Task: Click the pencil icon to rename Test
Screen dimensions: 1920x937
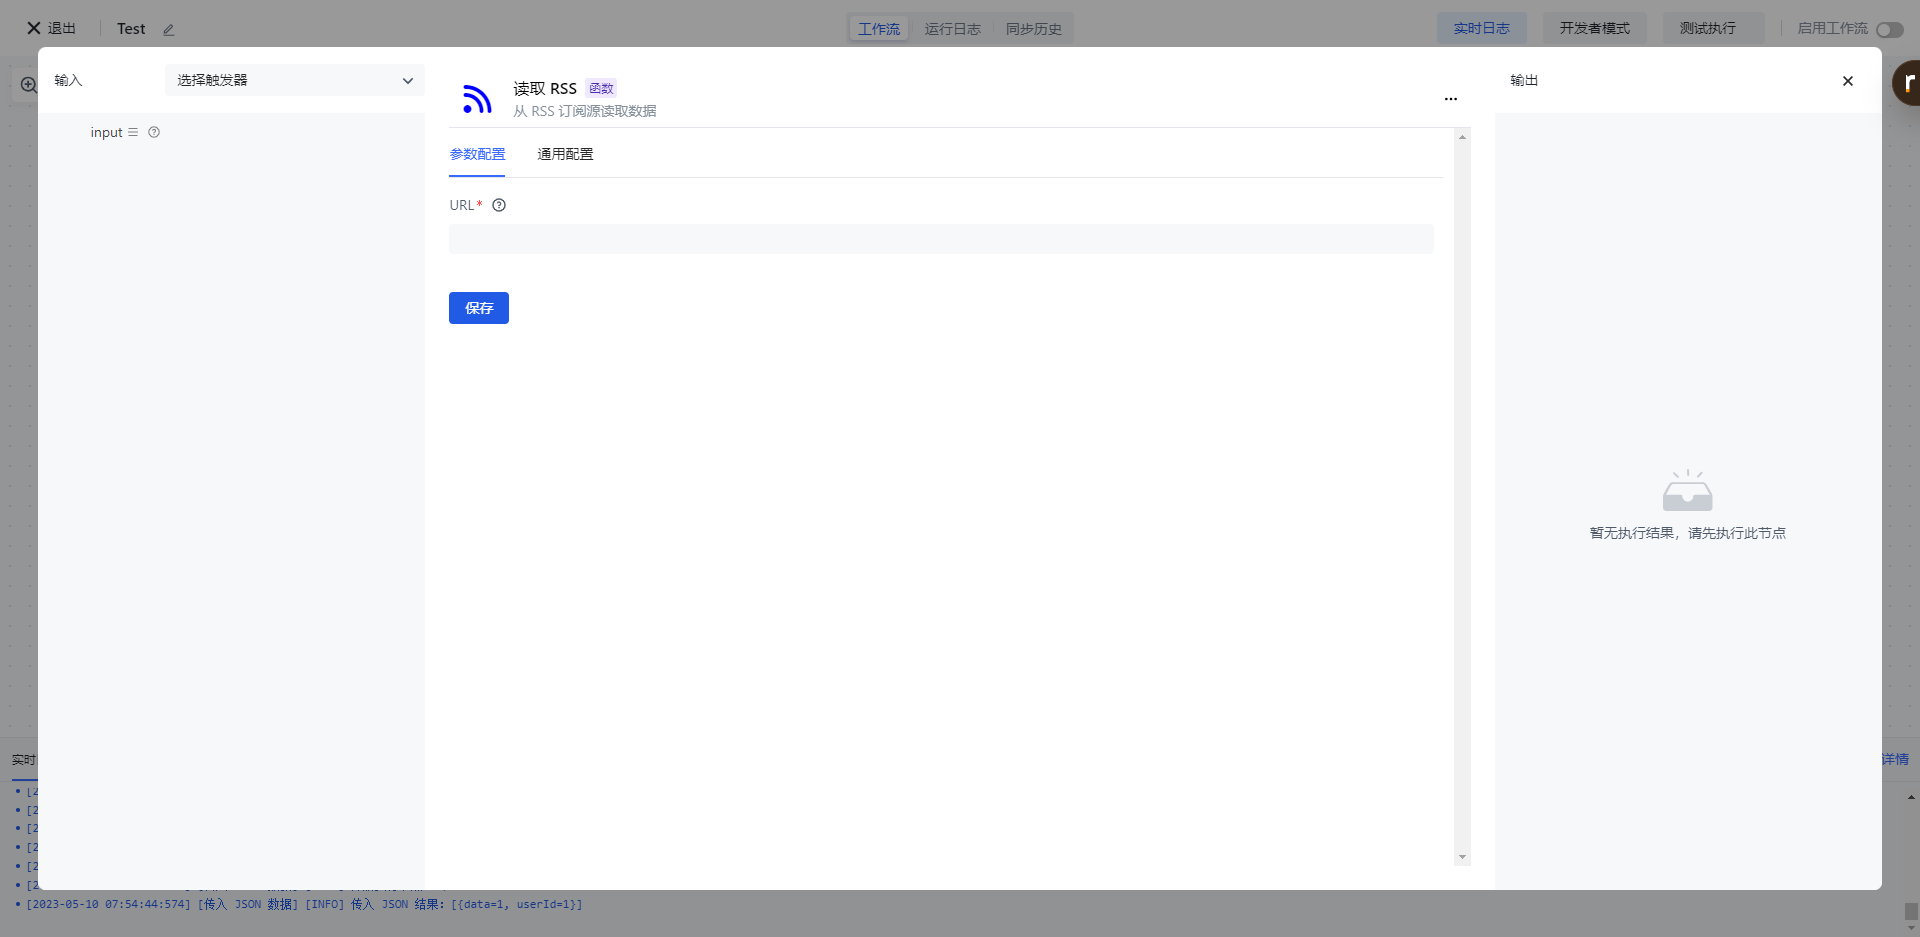Action: tap(169, 30)
